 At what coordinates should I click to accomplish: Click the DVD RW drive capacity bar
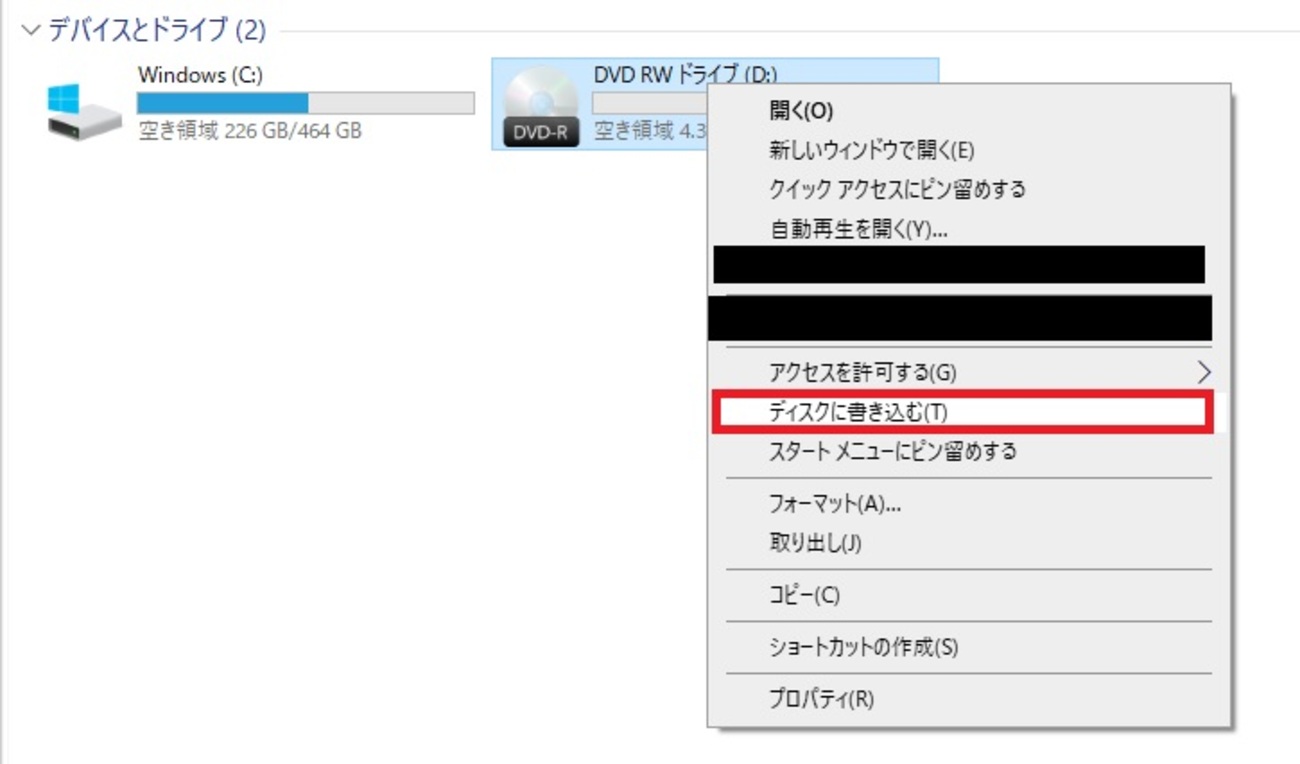pyautogui.click(x=649, y=103)
